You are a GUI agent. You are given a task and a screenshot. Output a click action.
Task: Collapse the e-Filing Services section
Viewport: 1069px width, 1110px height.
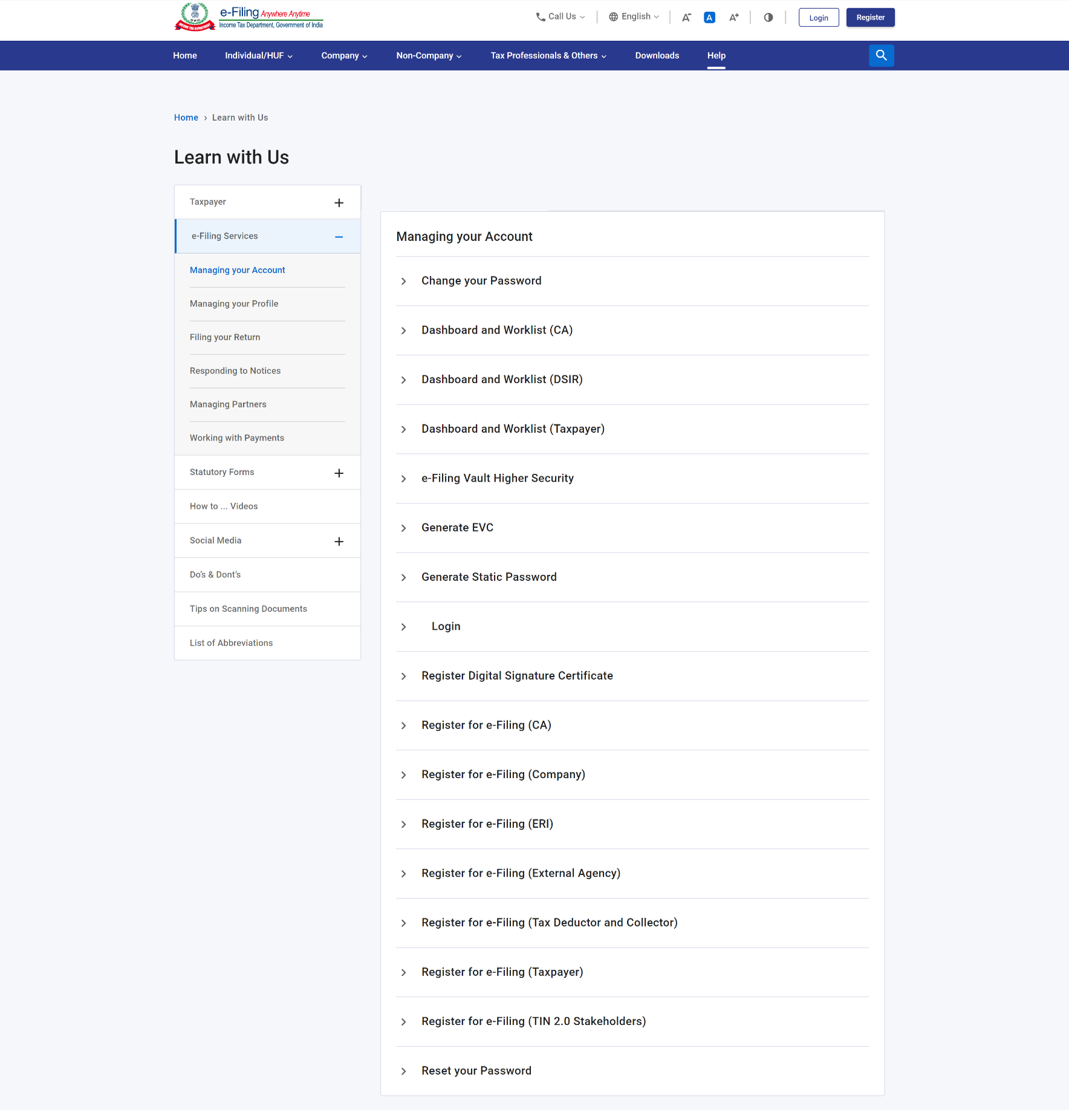[x=338, y=236]
